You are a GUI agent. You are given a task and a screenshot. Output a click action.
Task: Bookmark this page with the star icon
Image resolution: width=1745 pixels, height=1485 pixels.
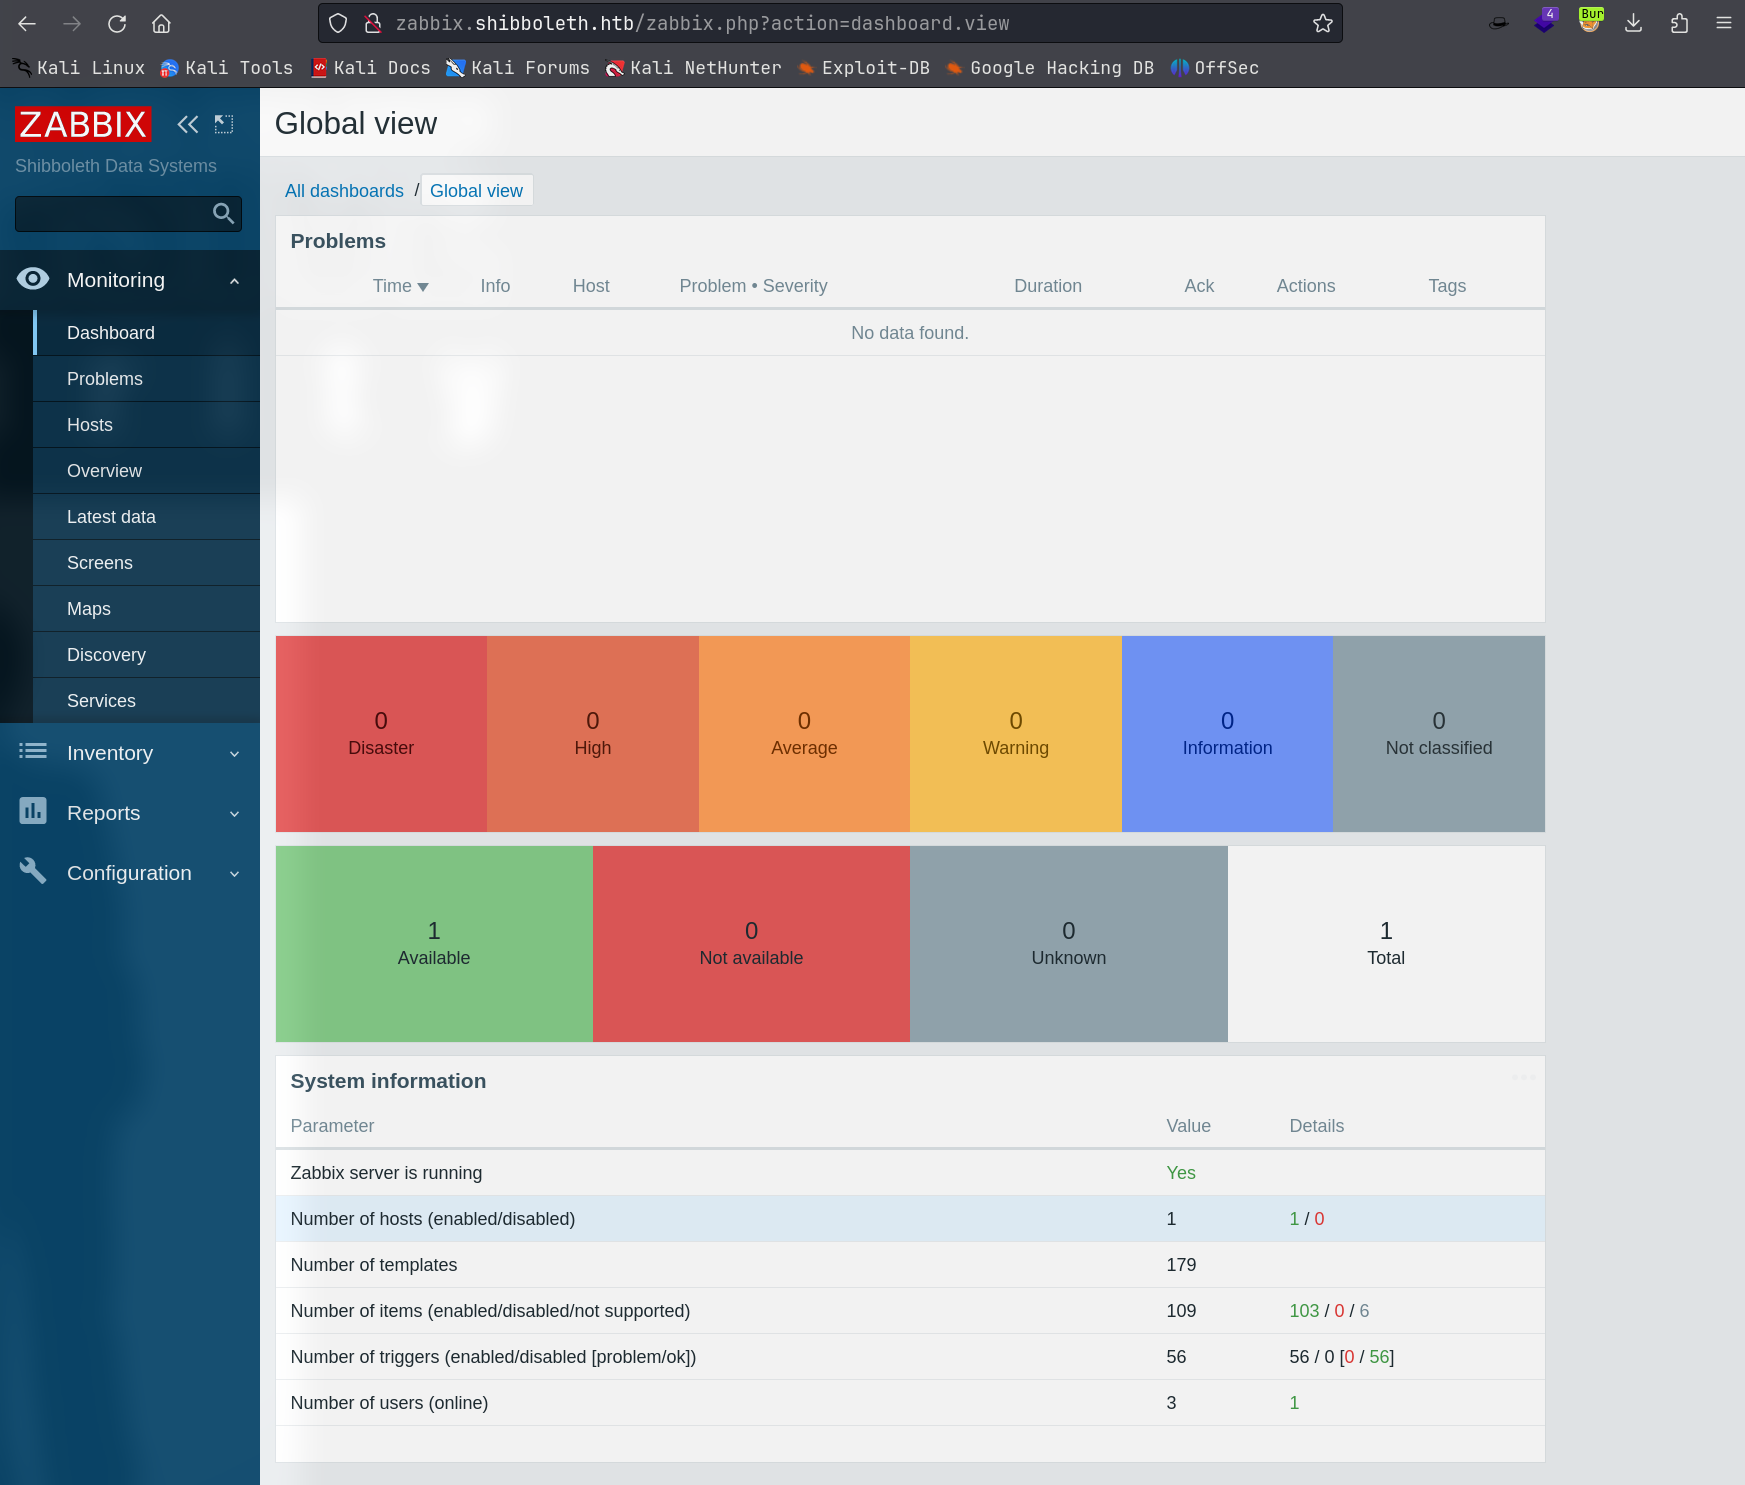(1322, 23)
